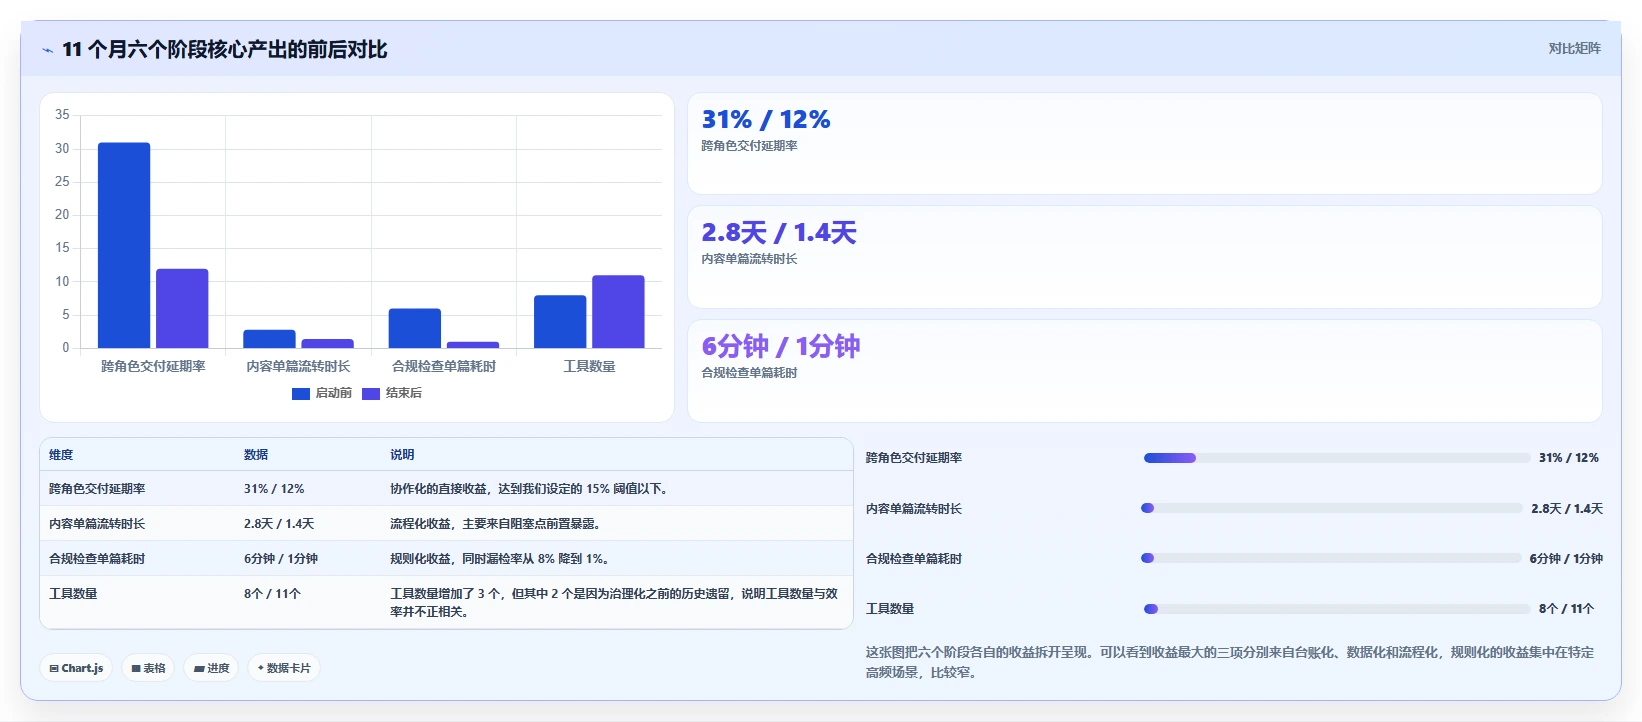Click the 6分钟 / 1分钟 table cell

pos(281,559)
